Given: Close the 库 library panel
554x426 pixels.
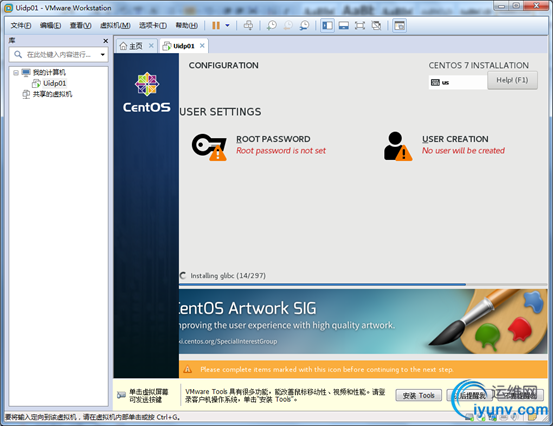Looking at the screenshot, I should (105, 41).
